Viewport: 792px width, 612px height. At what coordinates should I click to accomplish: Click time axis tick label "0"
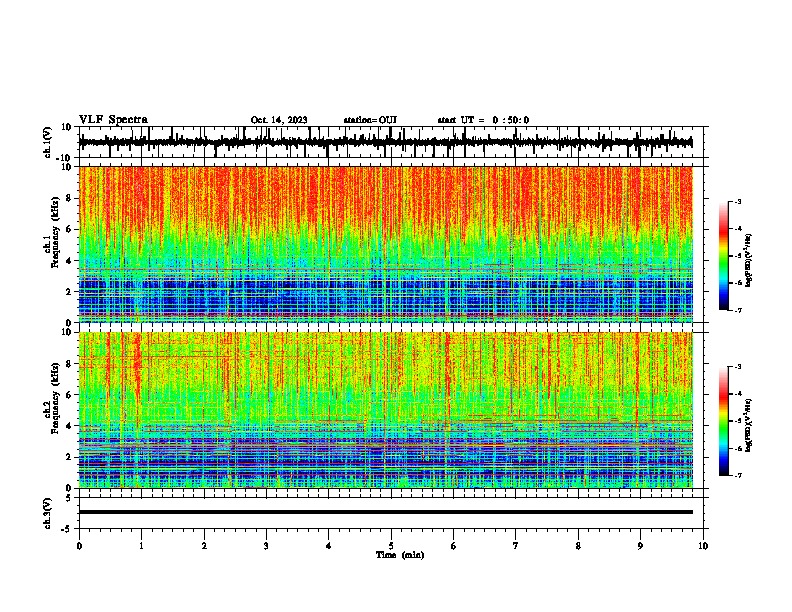pos(79,546)
